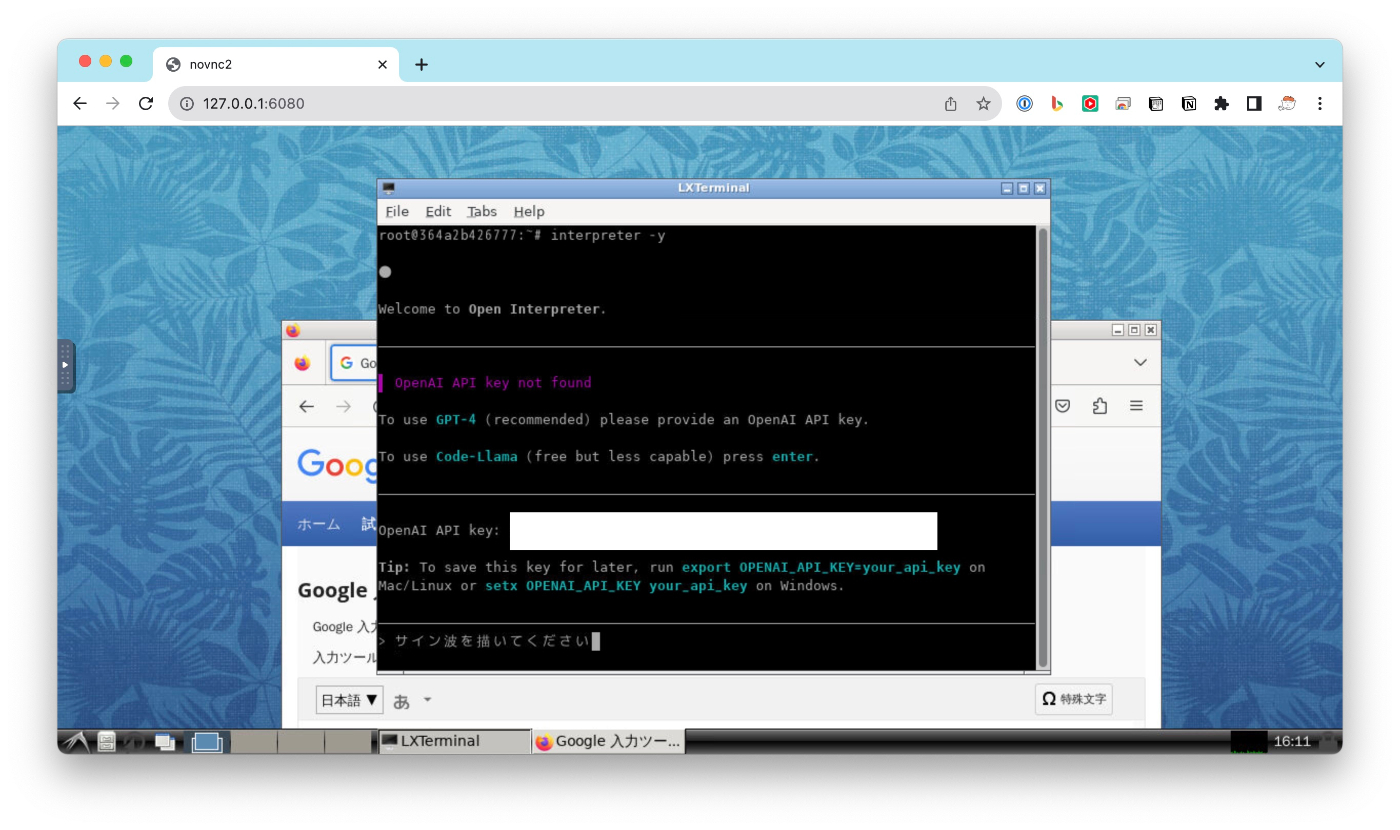
Task: Open the Help menu in LXTerminal
Action: pyautogui.click(x=529, y=212)
